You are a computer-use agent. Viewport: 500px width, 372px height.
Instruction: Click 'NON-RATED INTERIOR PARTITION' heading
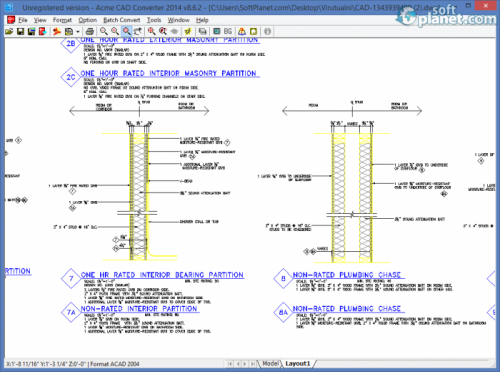coord(139,309)
